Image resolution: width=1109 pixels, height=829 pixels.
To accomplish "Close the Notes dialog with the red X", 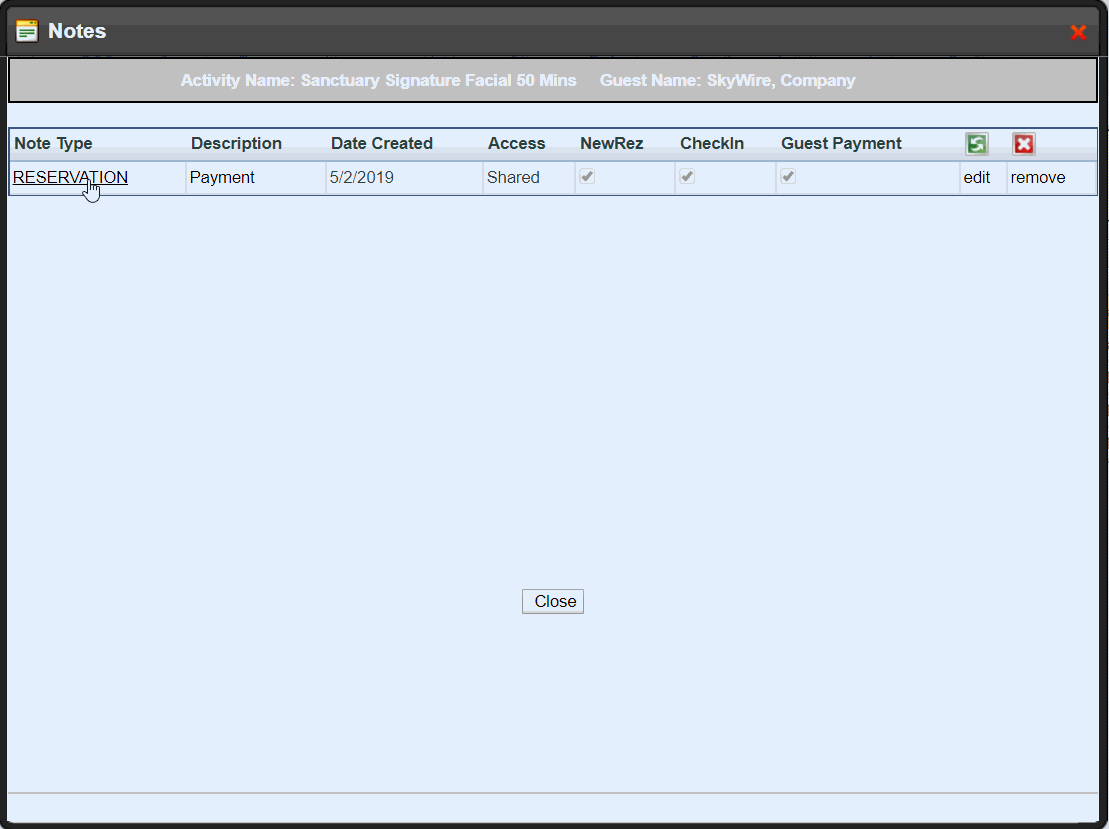I will tap(1078, 32).
